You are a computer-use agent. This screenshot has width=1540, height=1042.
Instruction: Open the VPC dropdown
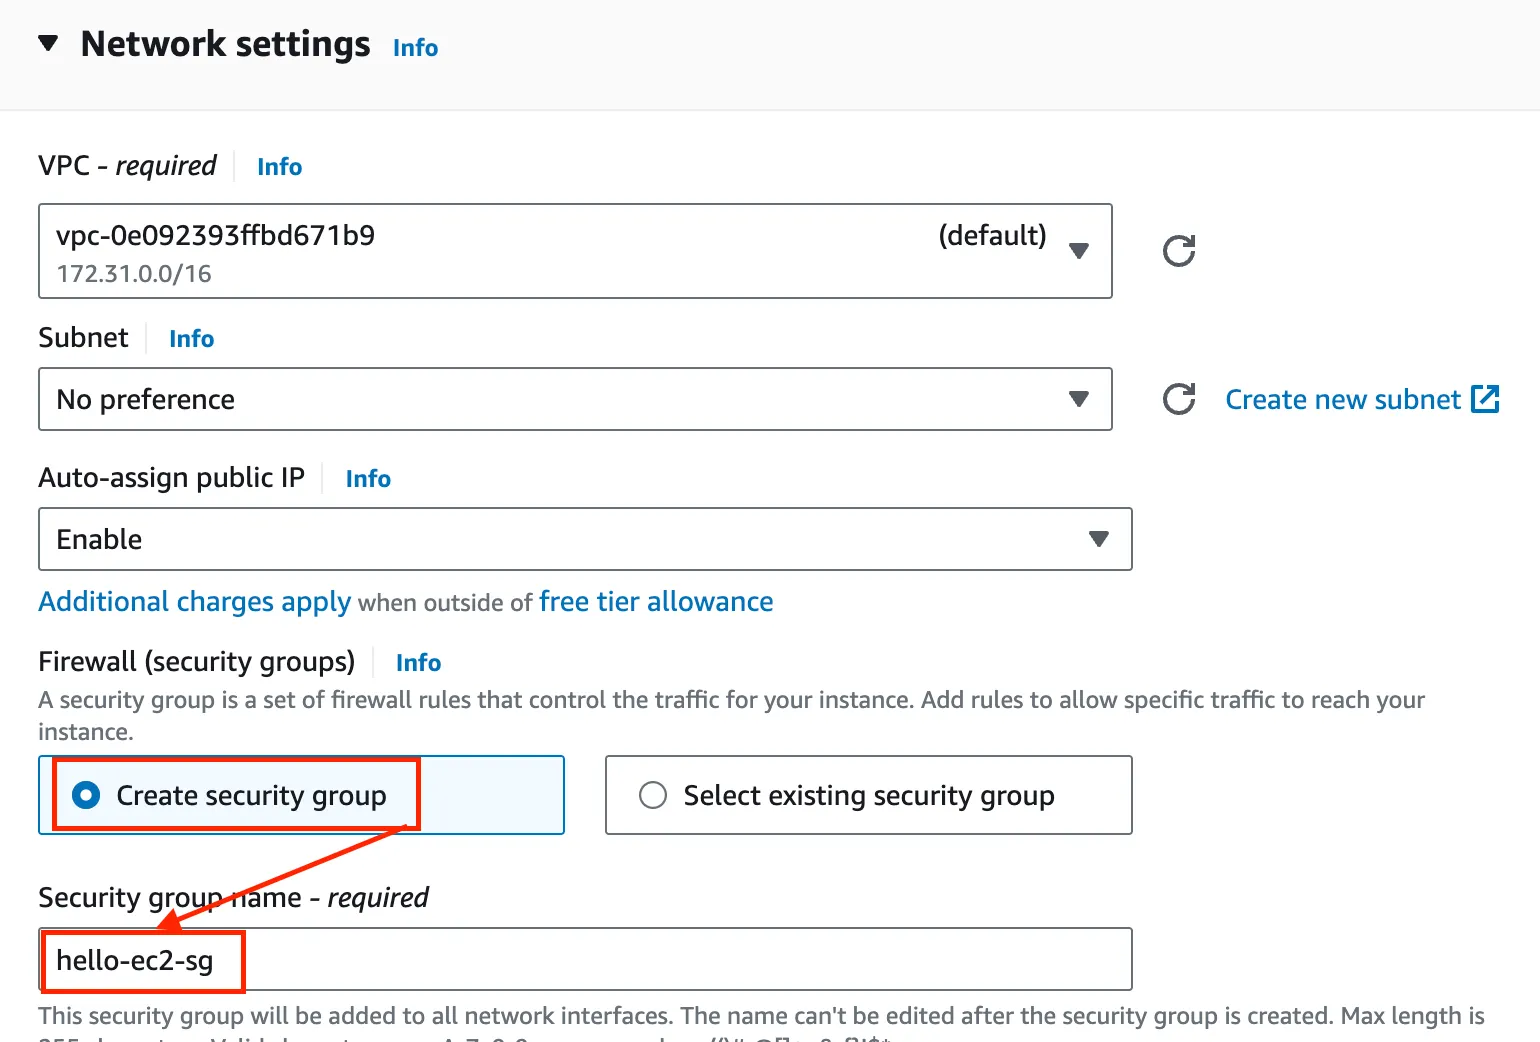[575, 251]
